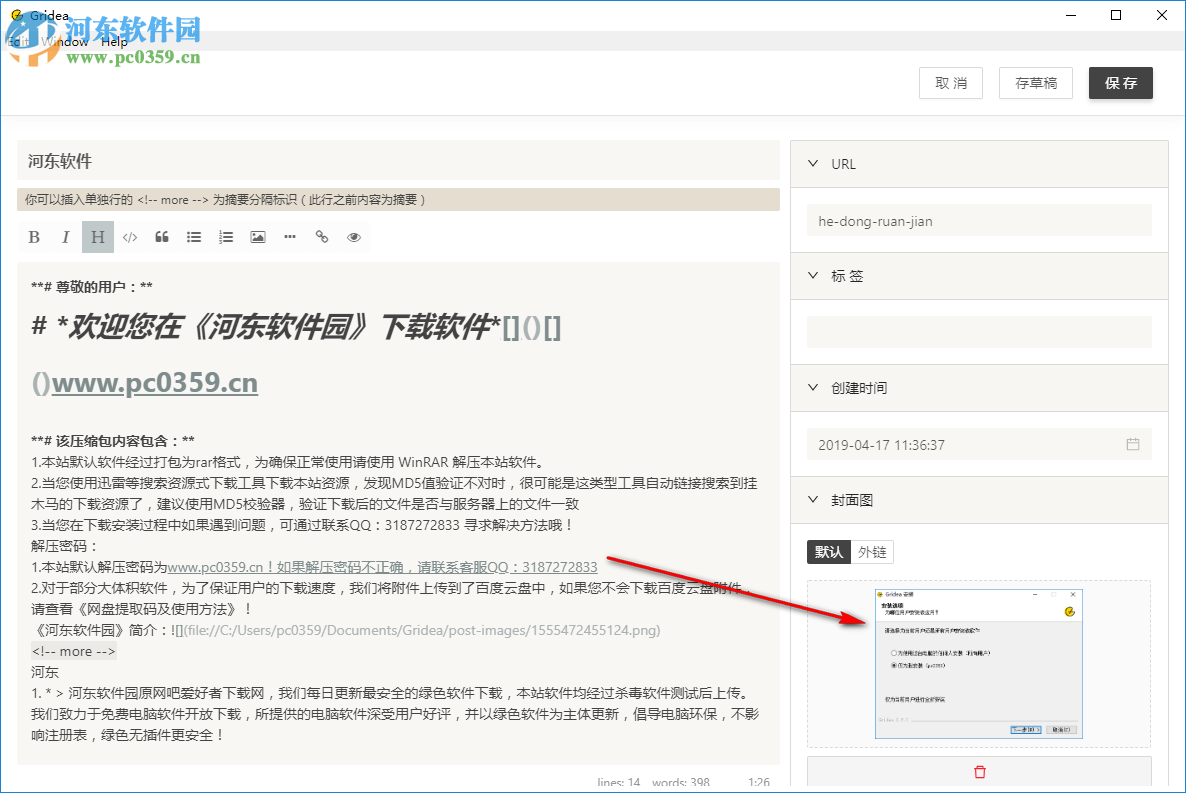The height and width of the screenshot is (793, 1186).
Task: Create a numbered list
Action: click(226, 237)
